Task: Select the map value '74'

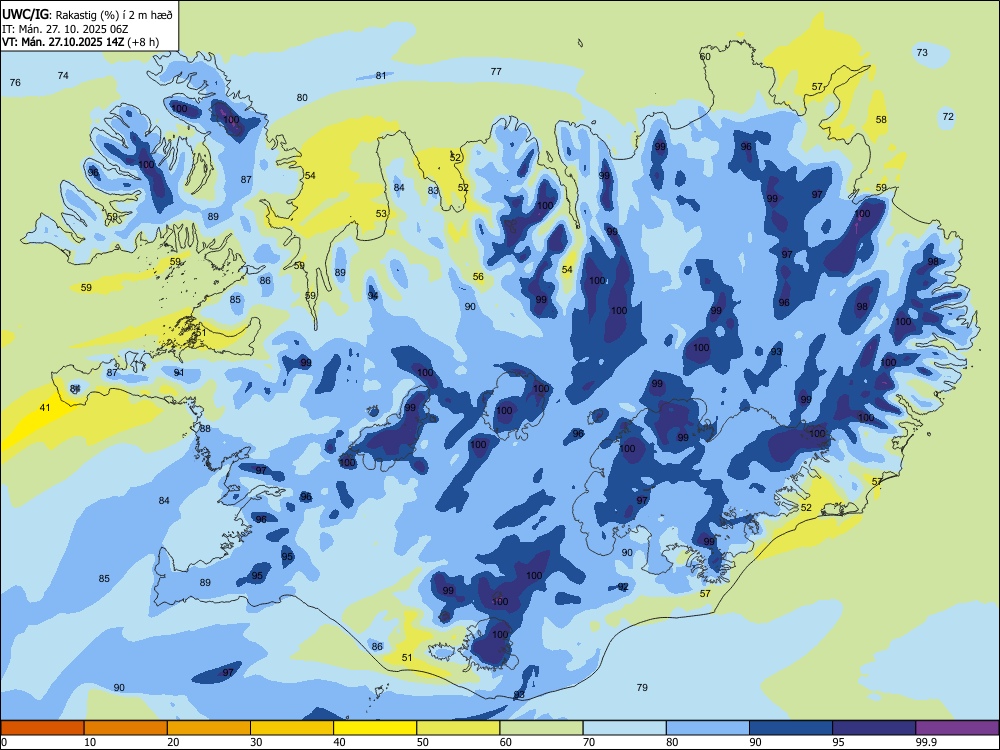Action: (63, 75)
